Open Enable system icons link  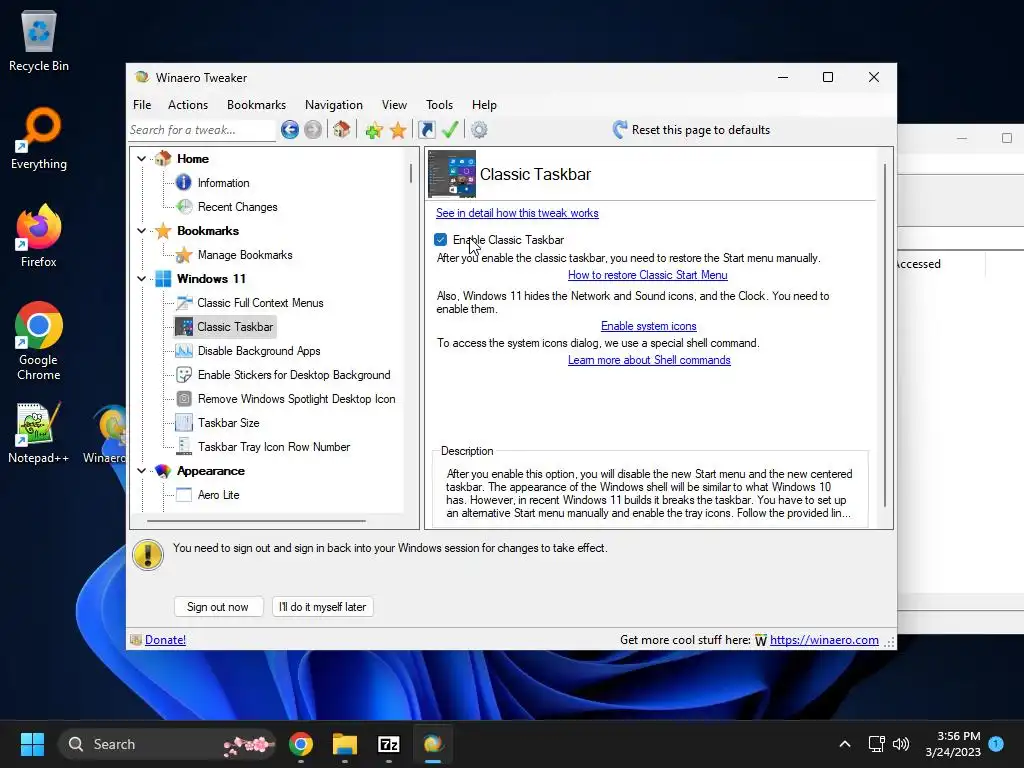tap(648, 326)
